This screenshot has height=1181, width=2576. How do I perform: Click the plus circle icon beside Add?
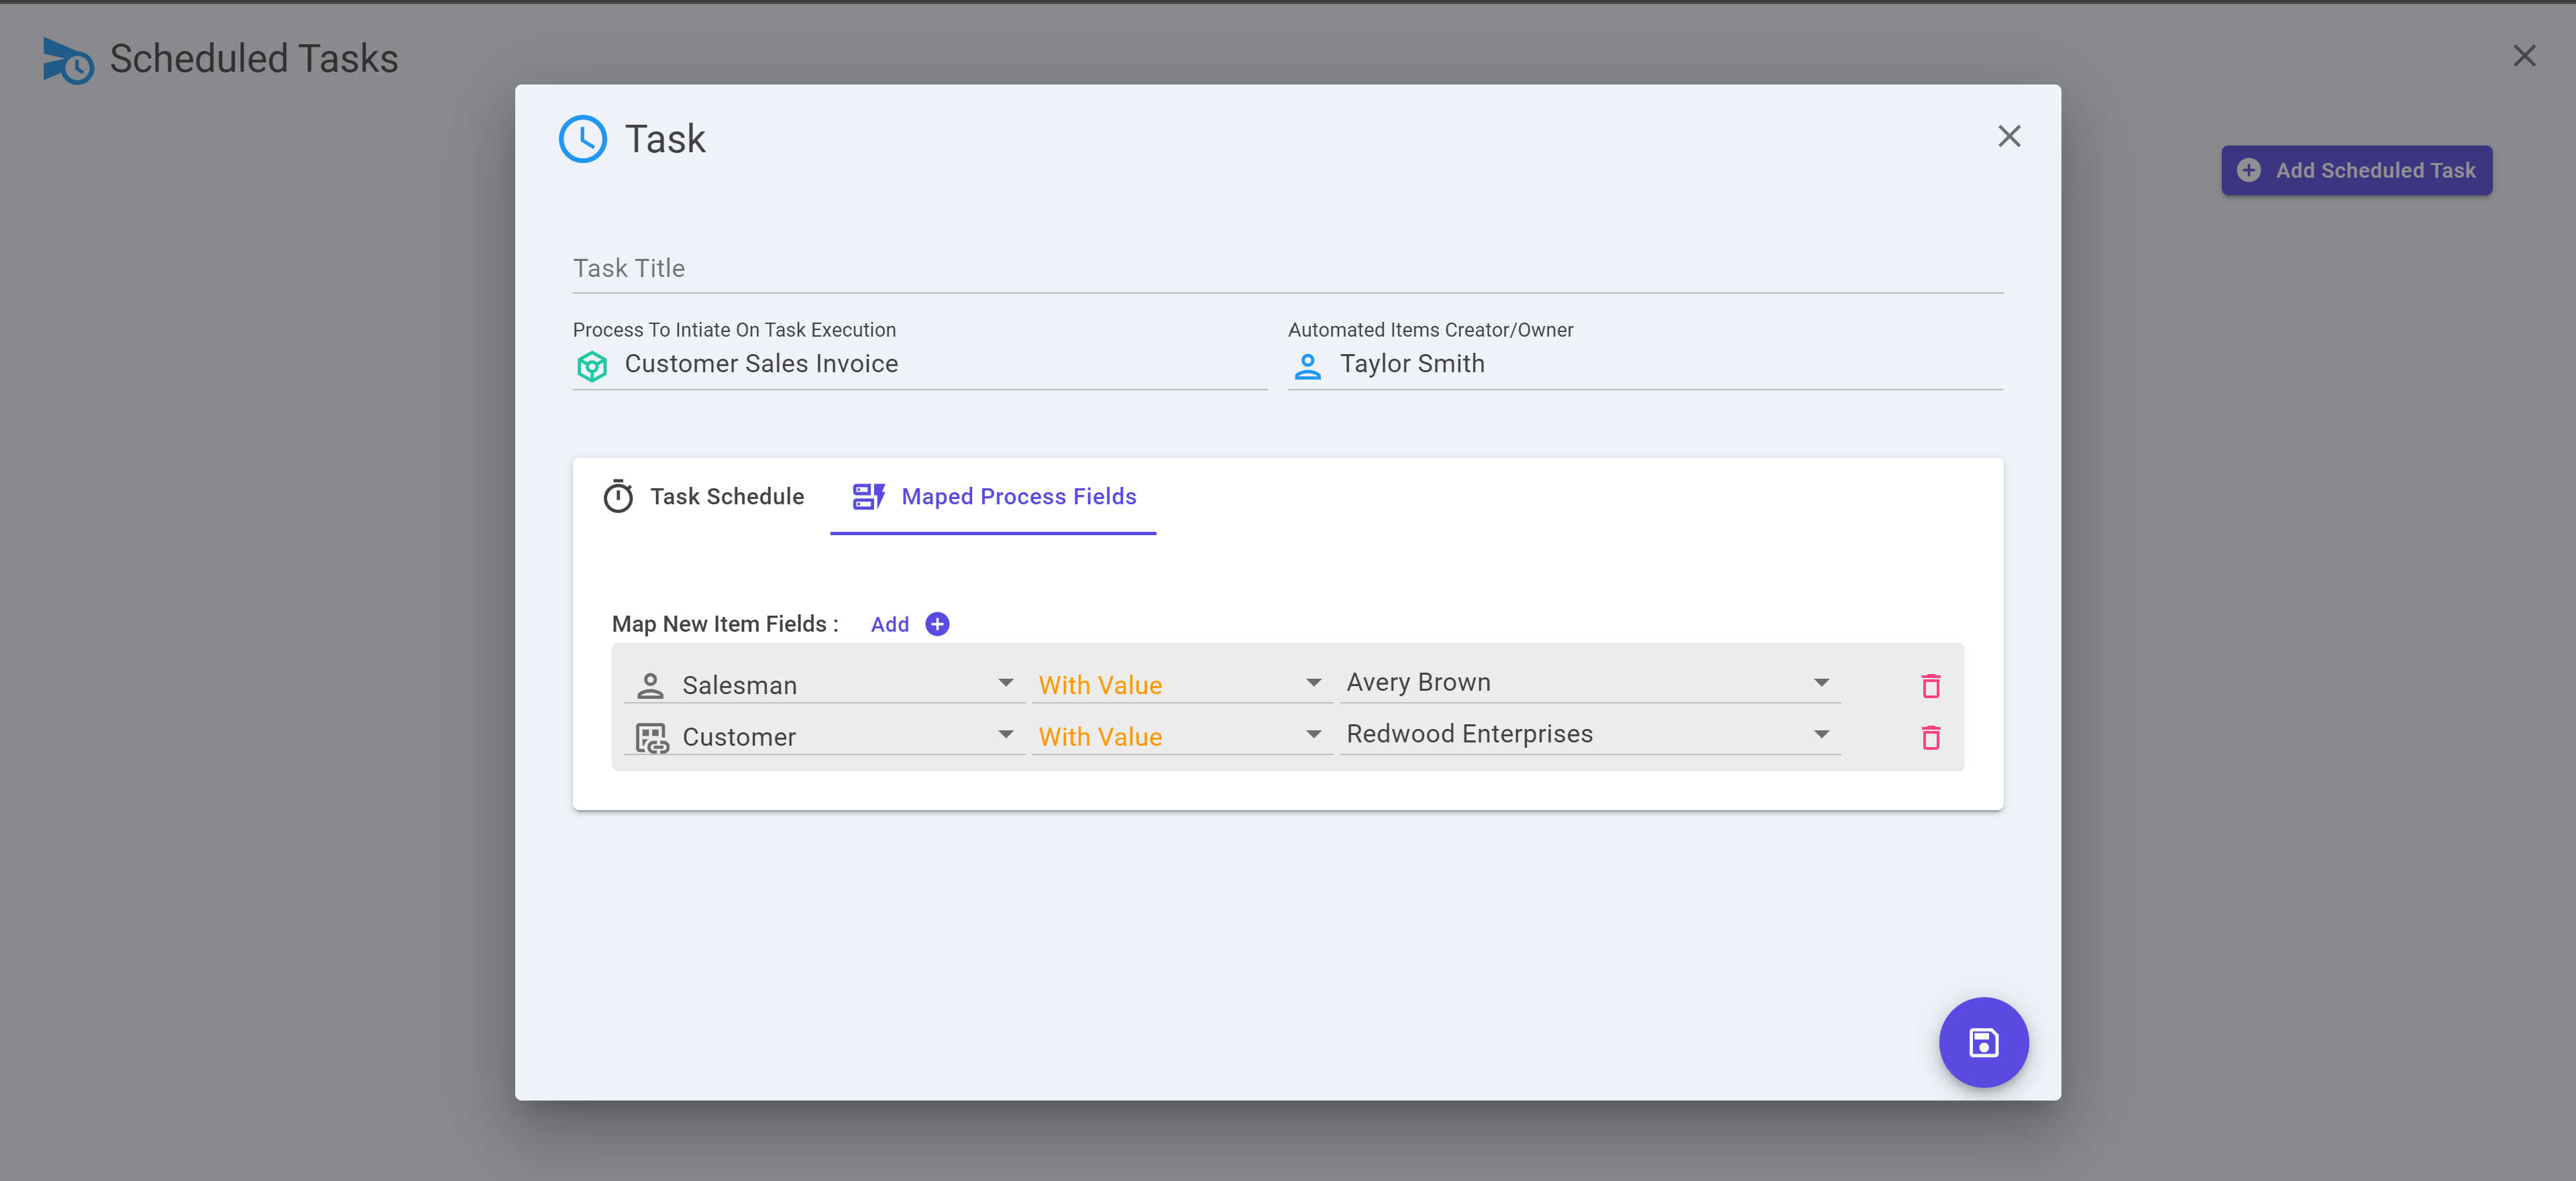point(937,625)
